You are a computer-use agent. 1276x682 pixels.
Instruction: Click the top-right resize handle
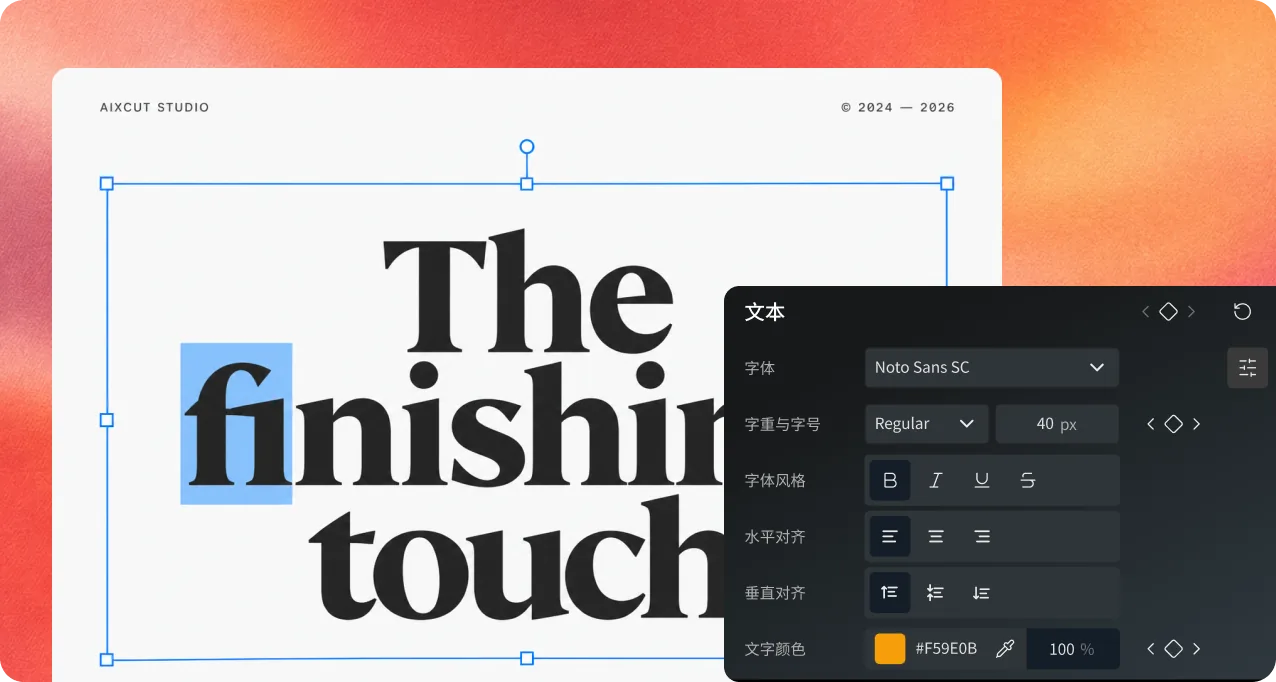click(x=948, y=183)
